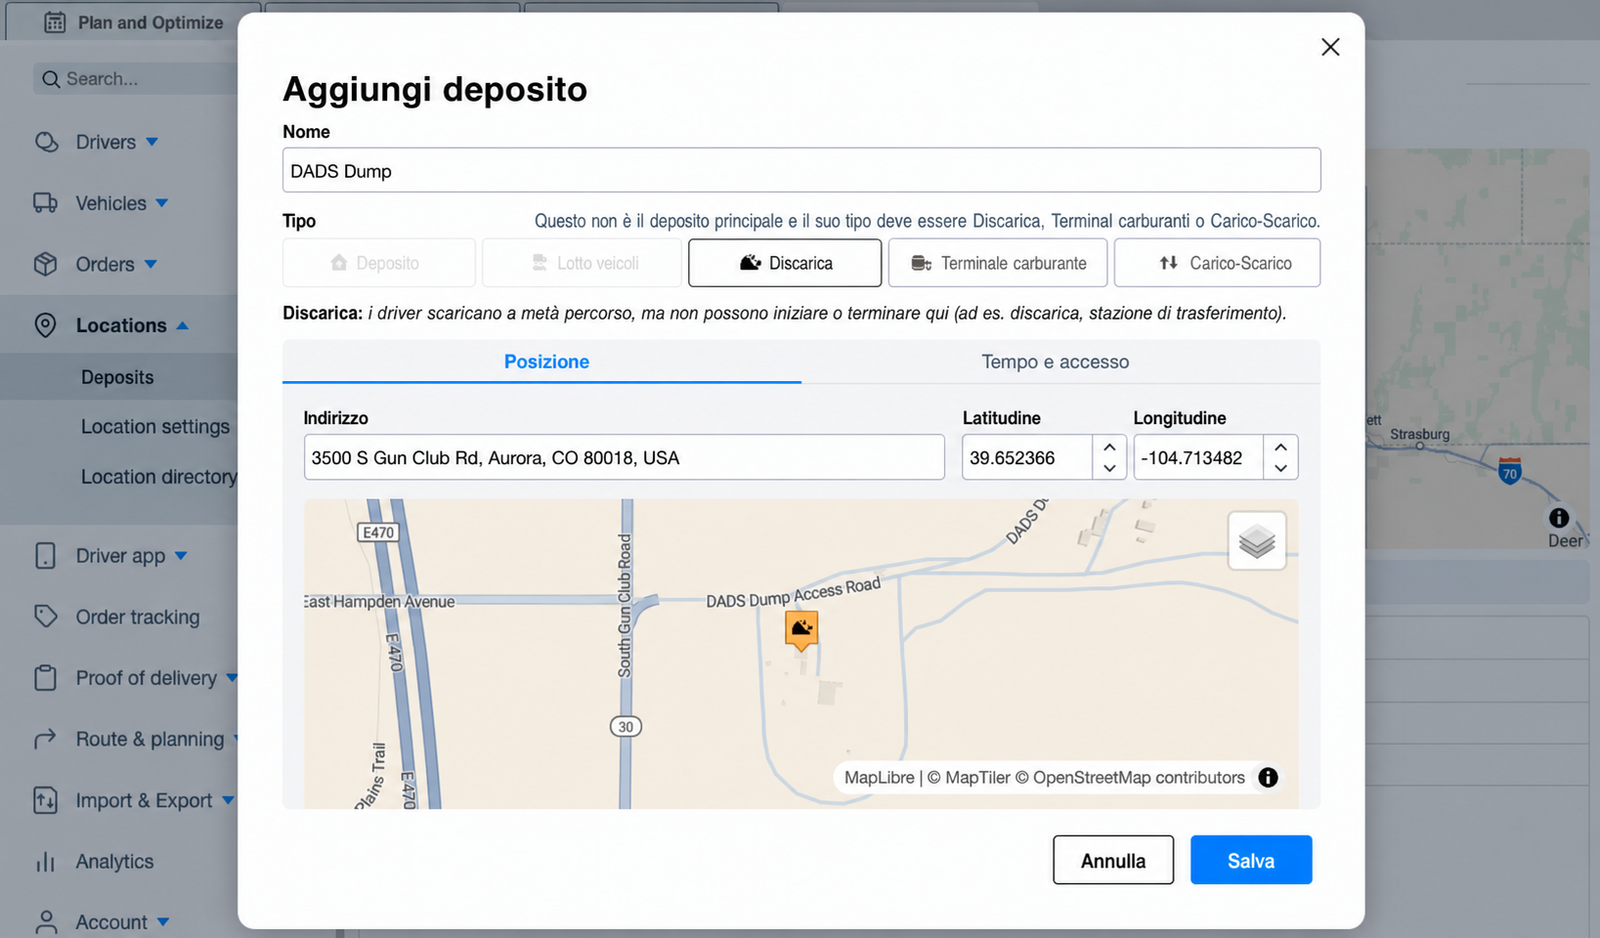The image size is (1600, 938).
Task: Expand the Driver app menu arrow
Action: (x=181, y=556)
